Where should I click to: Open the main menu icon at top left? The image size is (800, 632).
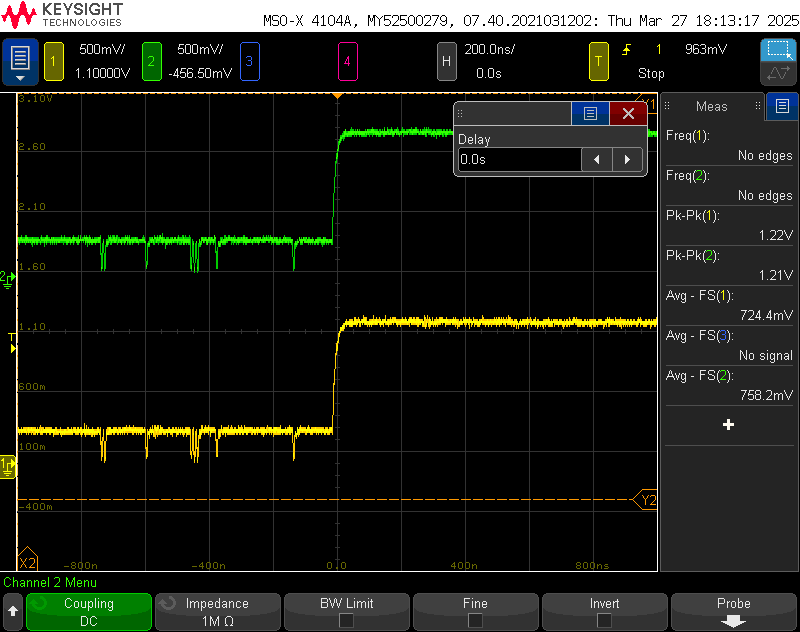click(20, 61)
